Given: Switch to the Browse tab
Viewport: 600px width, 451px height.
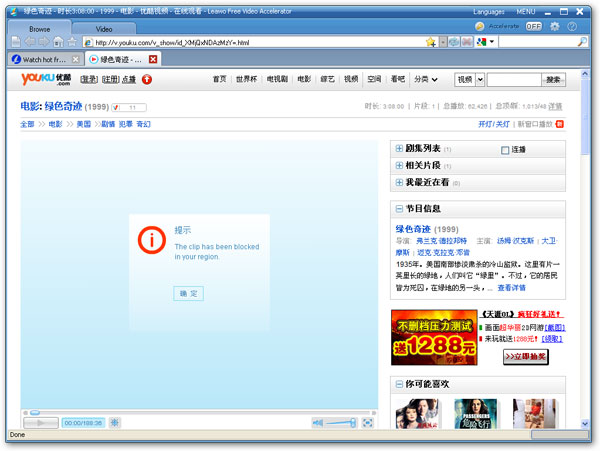Looking at the screenshot, I should (39, 29).
